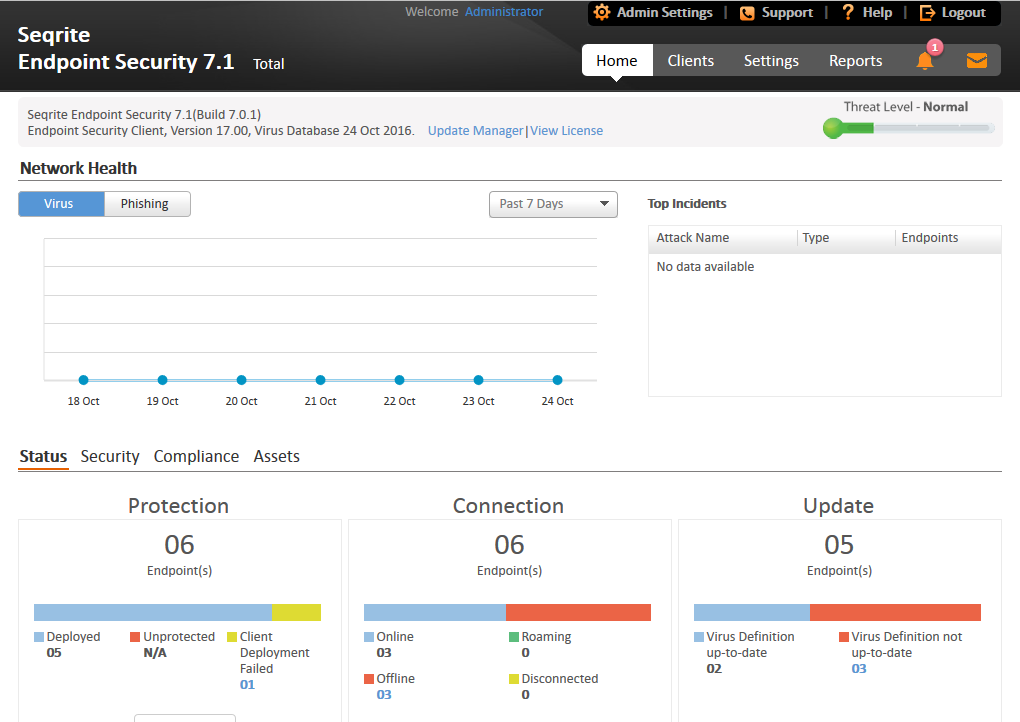
Task: Open the 03 definitions not up-to-date count
Action: pyautogui.click(x=859, y=669)
